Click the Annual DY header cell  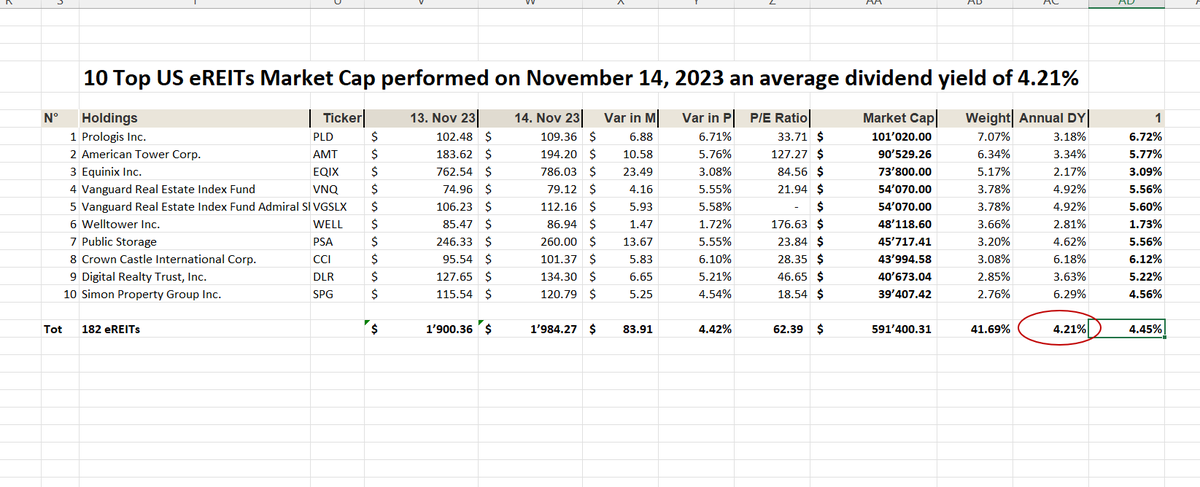click(x=1052, y=118)
